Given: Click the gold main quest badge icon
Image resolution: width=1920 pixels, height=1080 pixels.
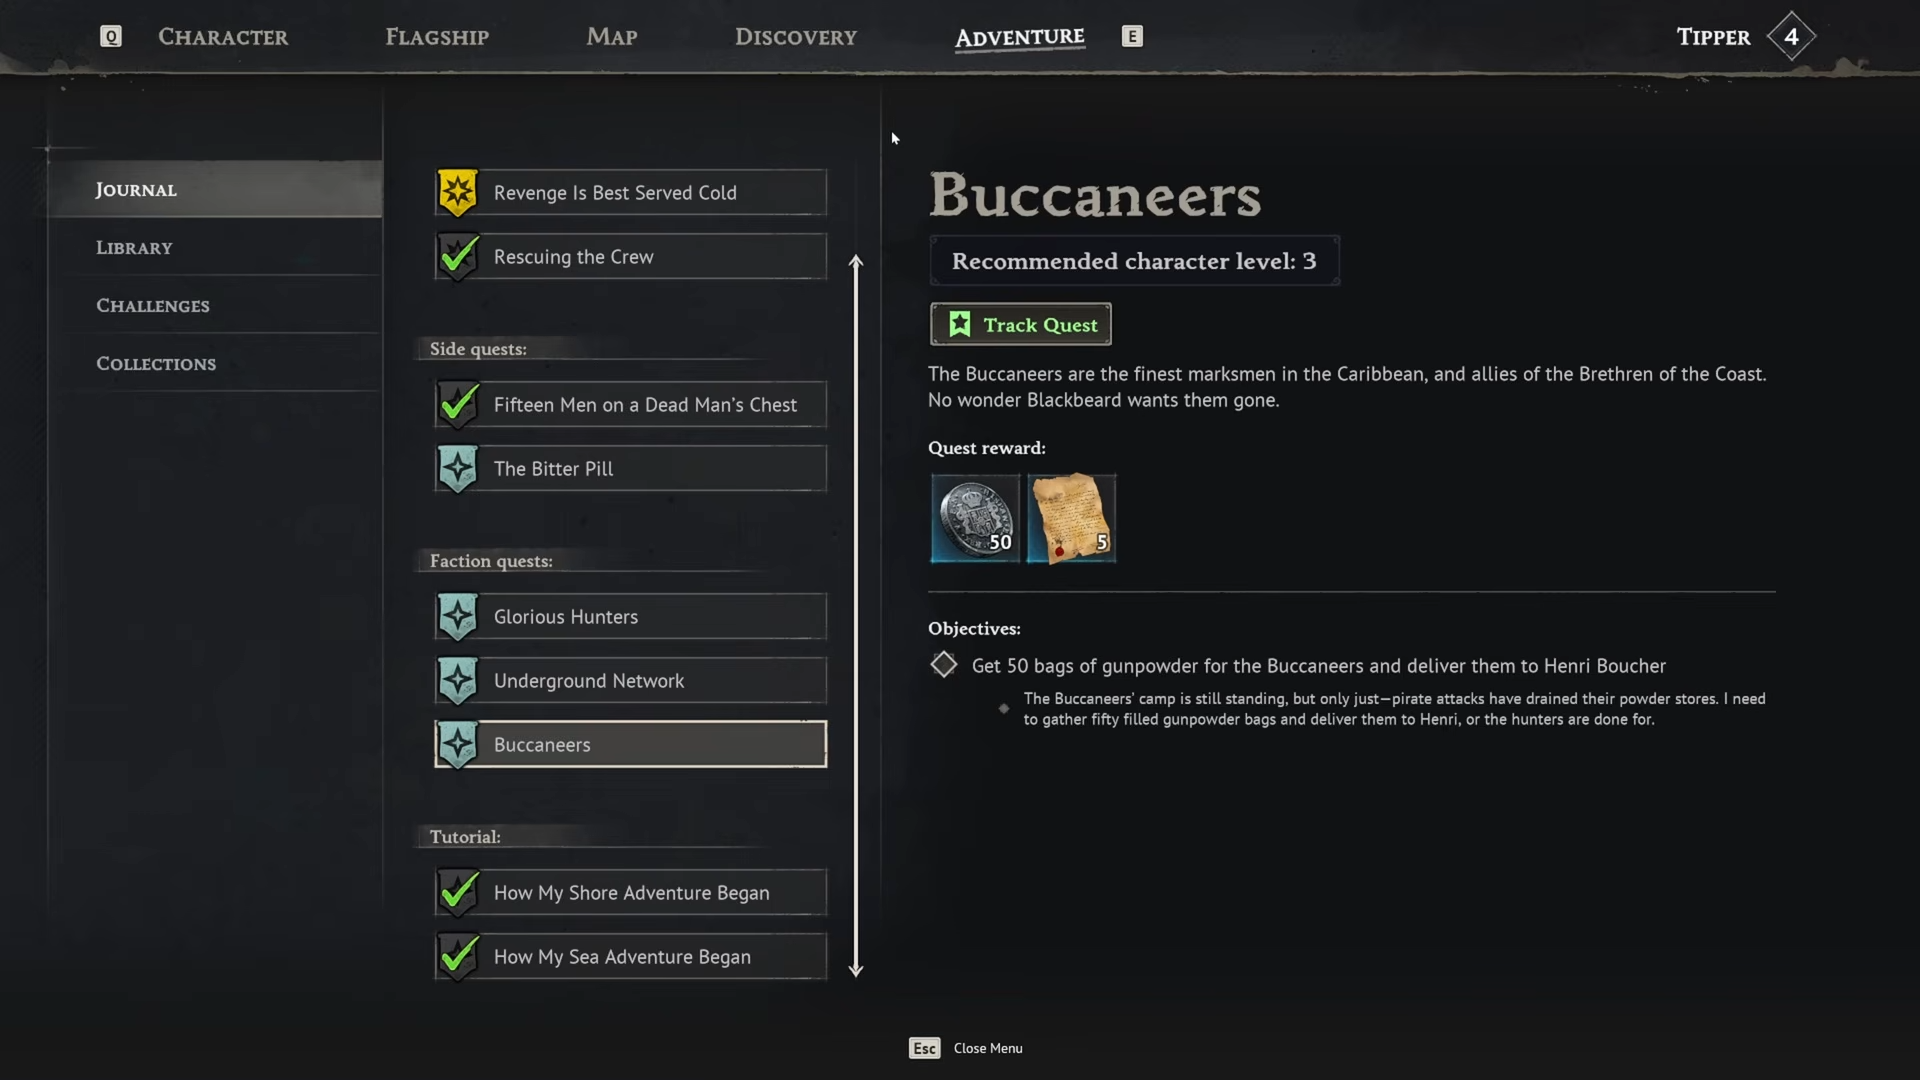Looking at the screenshot, I should (458, 192).
